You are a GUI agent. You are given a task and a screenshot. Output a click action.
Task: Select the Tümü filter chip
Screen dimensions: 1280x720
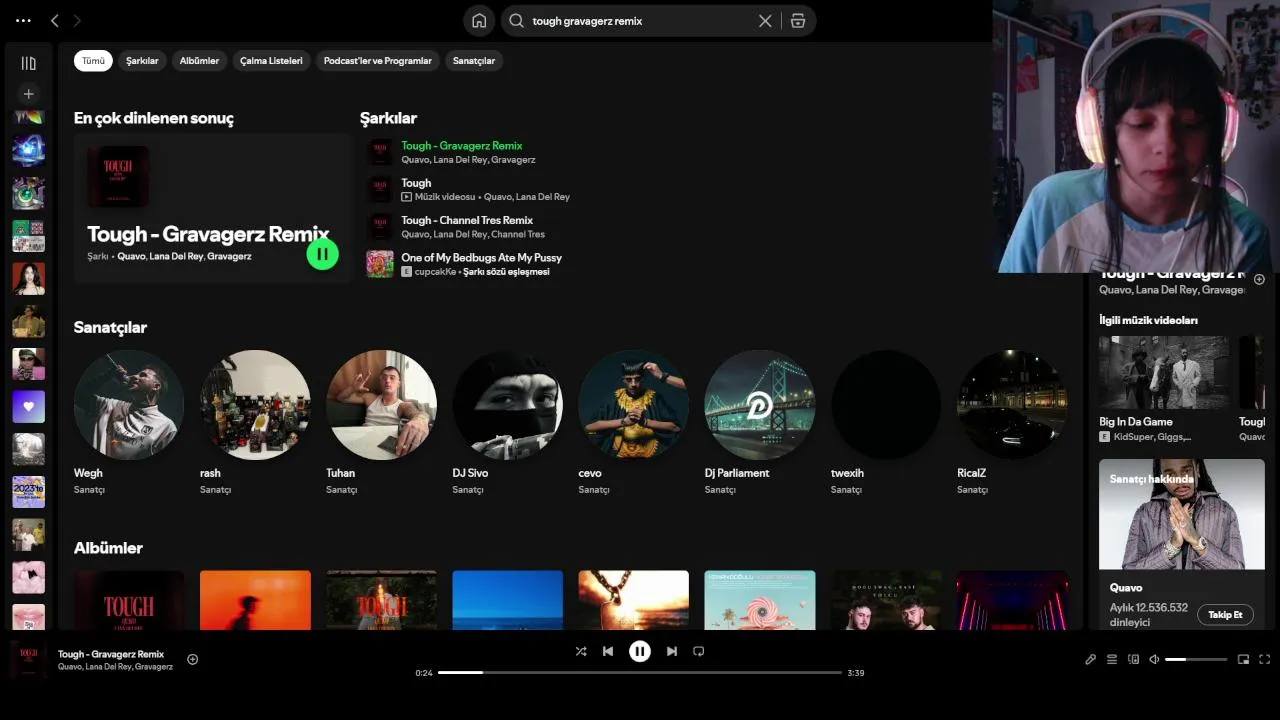pyautogui.click(x=93, y=61)
